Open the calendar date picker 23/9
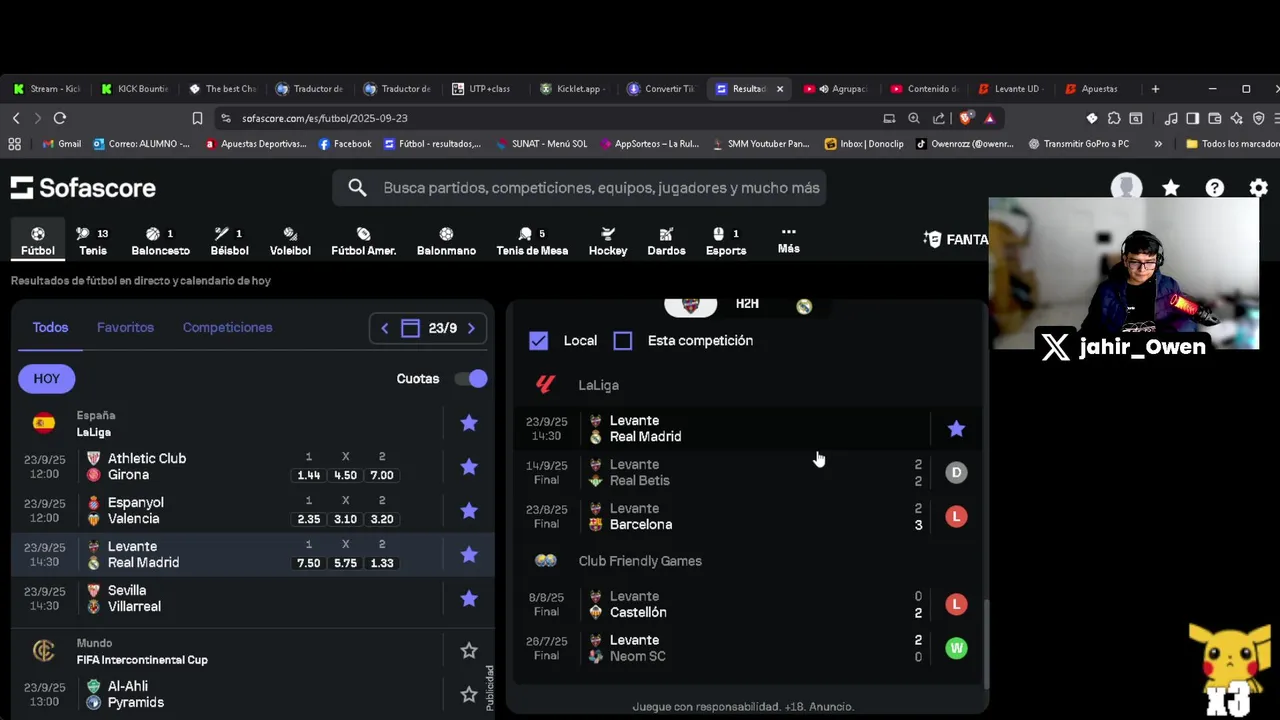 428,328
